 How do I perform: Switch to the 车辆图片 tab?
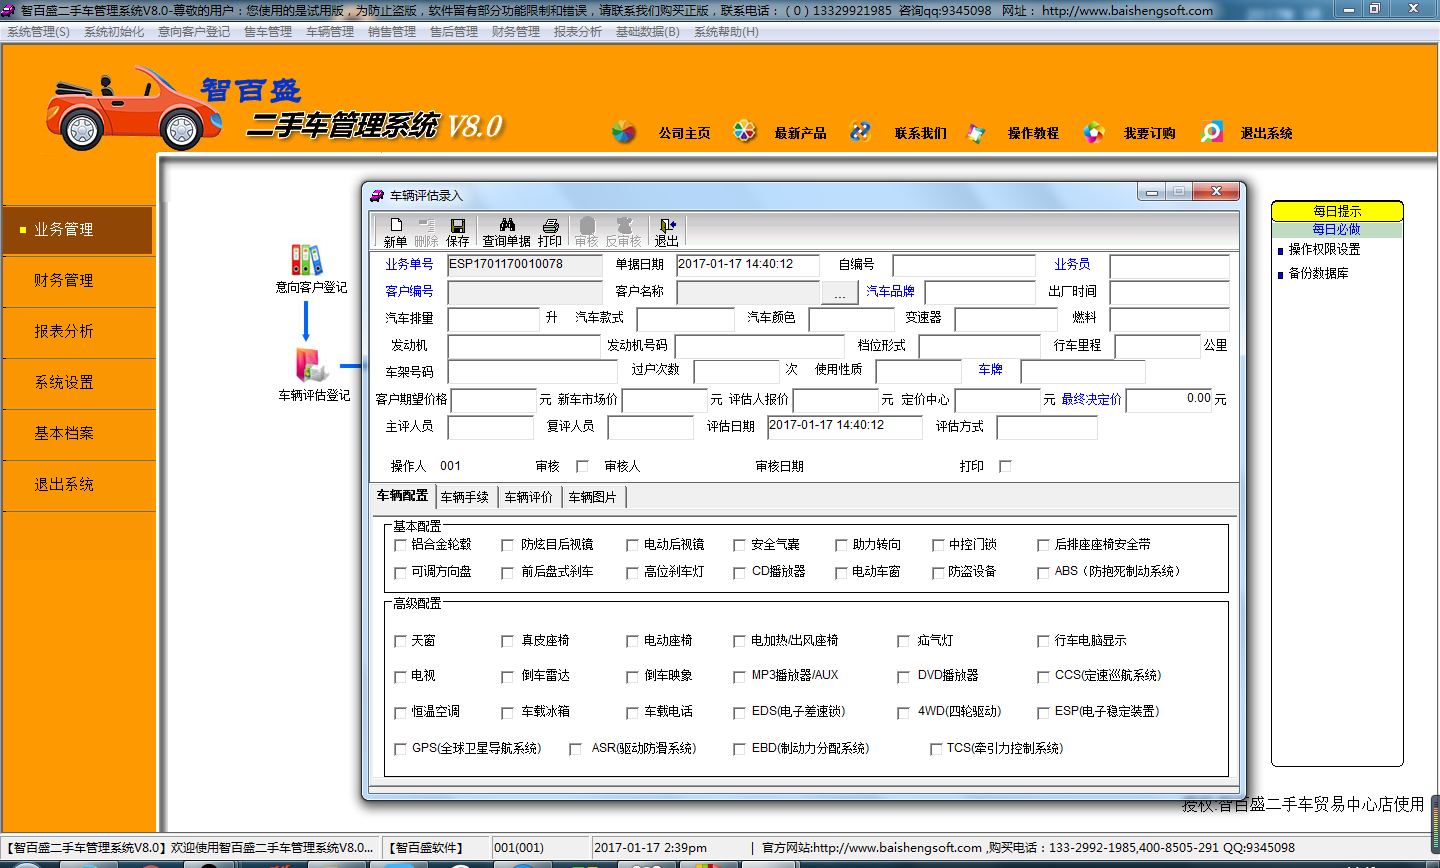coord(593,497)
